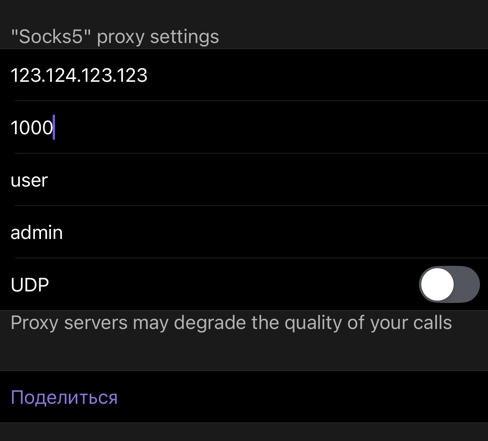Tap the Поделиться share link
488x441 pixels.
64,397
